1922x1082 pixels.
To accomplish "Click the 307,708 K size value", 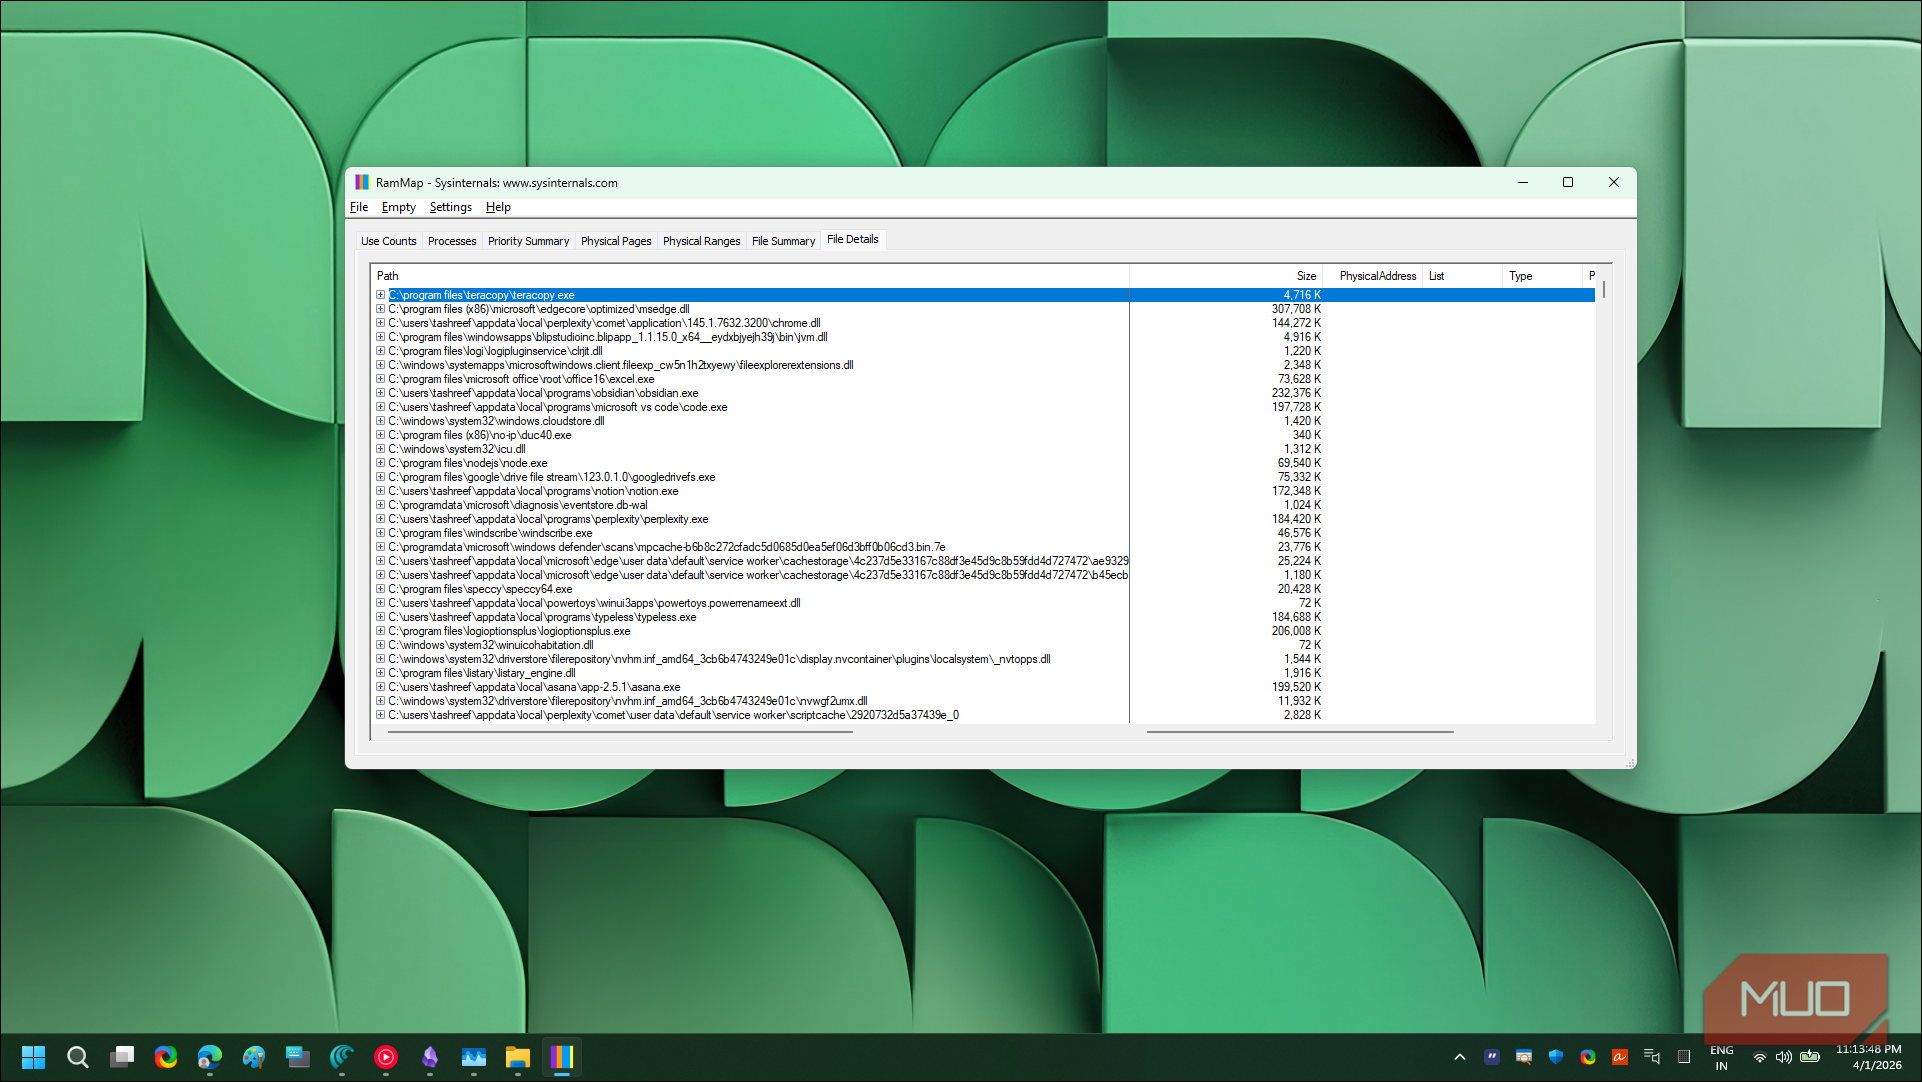I will 1296,309.
